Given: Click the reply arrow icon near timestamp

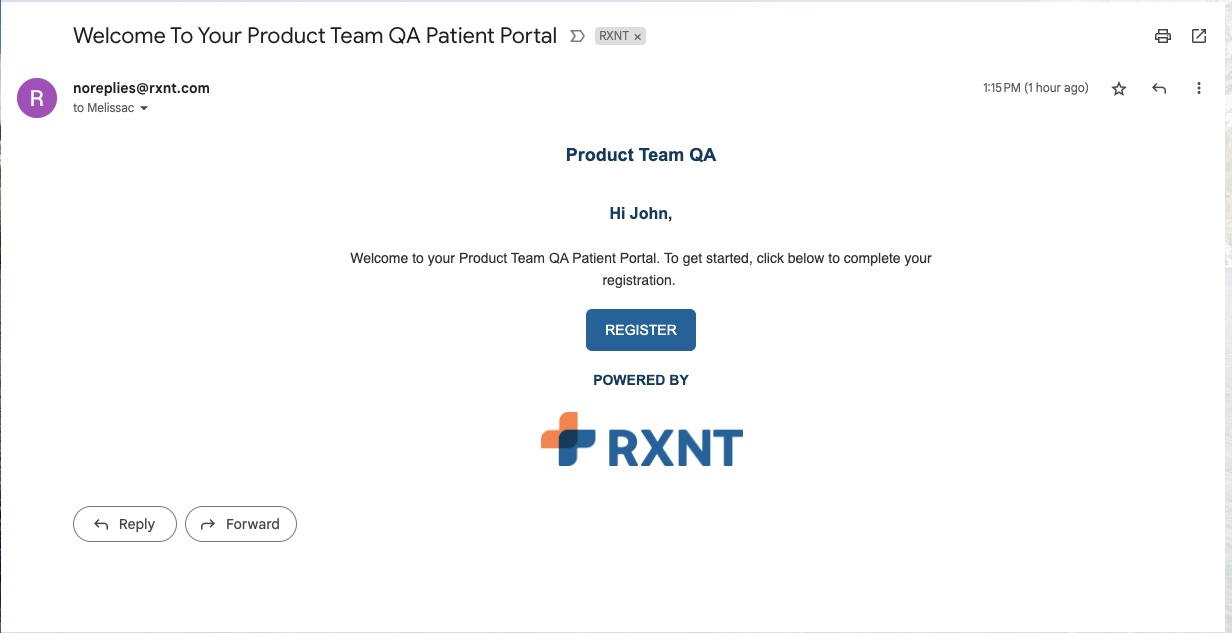Looking at the screenshot, I should click(x=1159, y=89).
